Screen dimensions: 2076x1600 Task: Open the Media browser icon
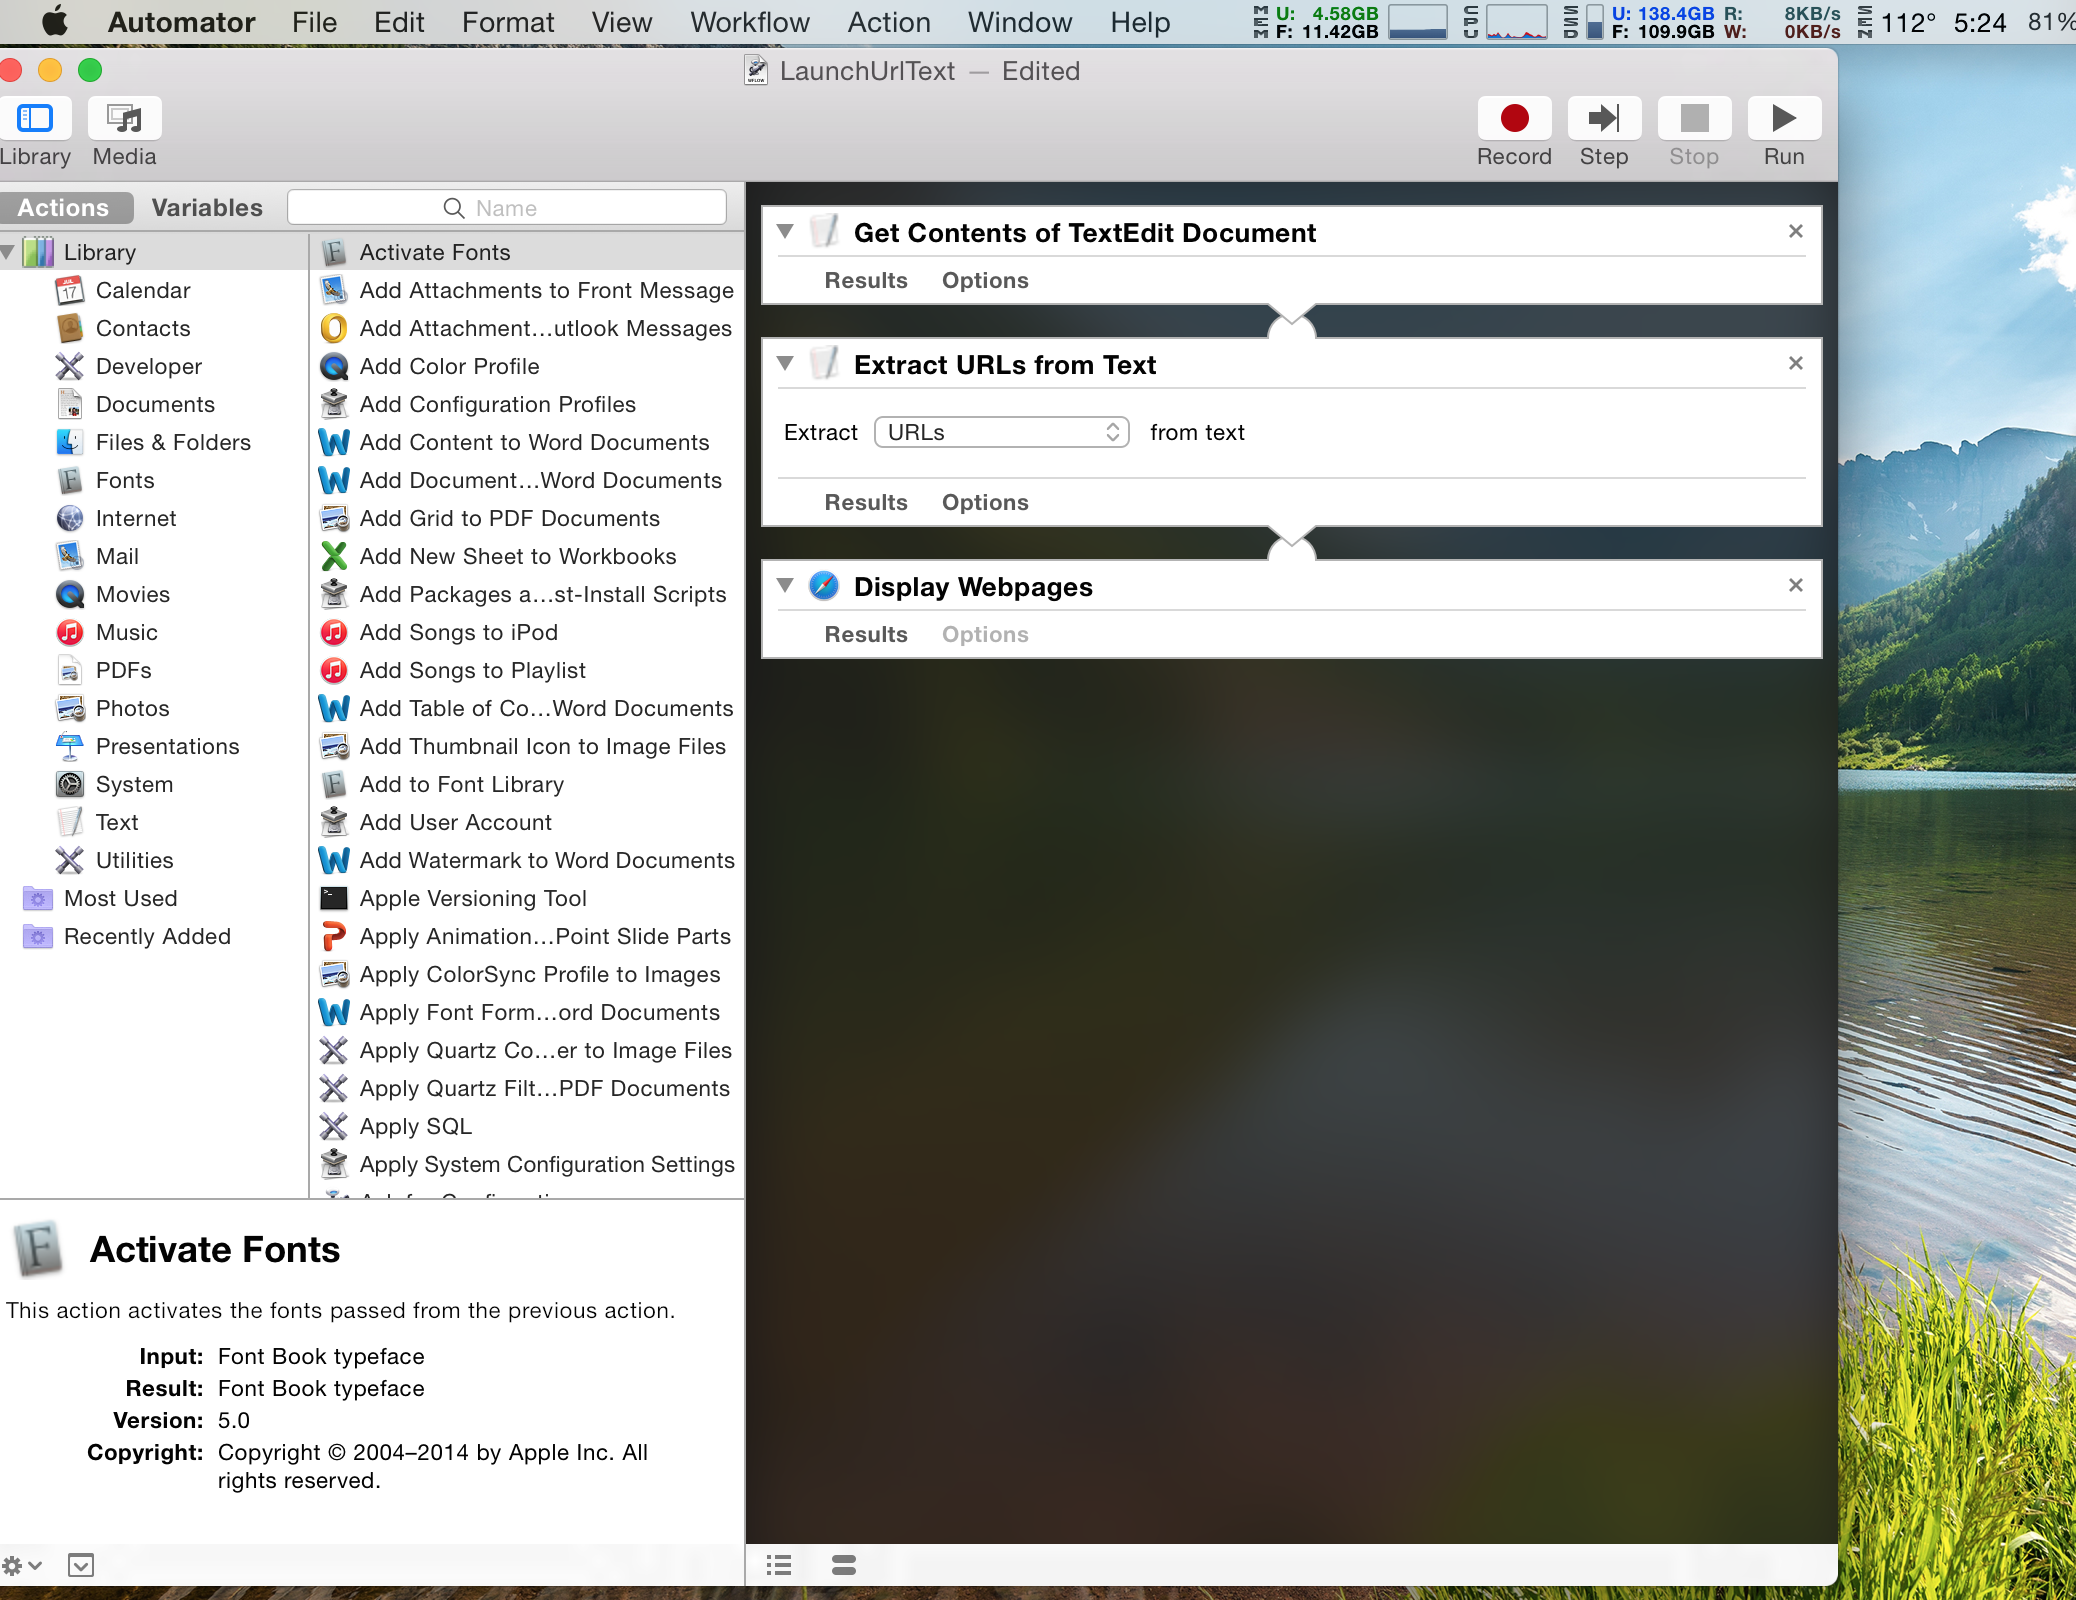125,119
